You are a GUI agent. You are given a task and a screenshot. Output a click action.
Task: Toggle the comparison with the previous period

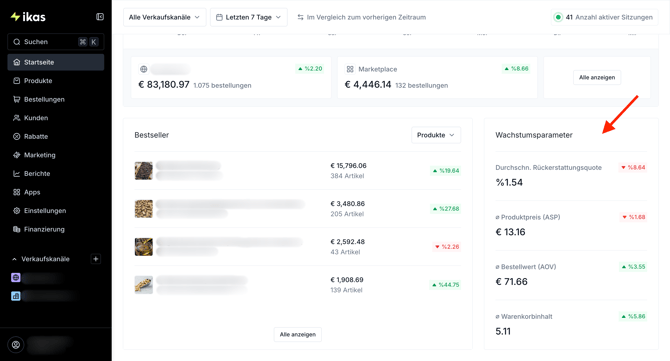tap(361, 17)
